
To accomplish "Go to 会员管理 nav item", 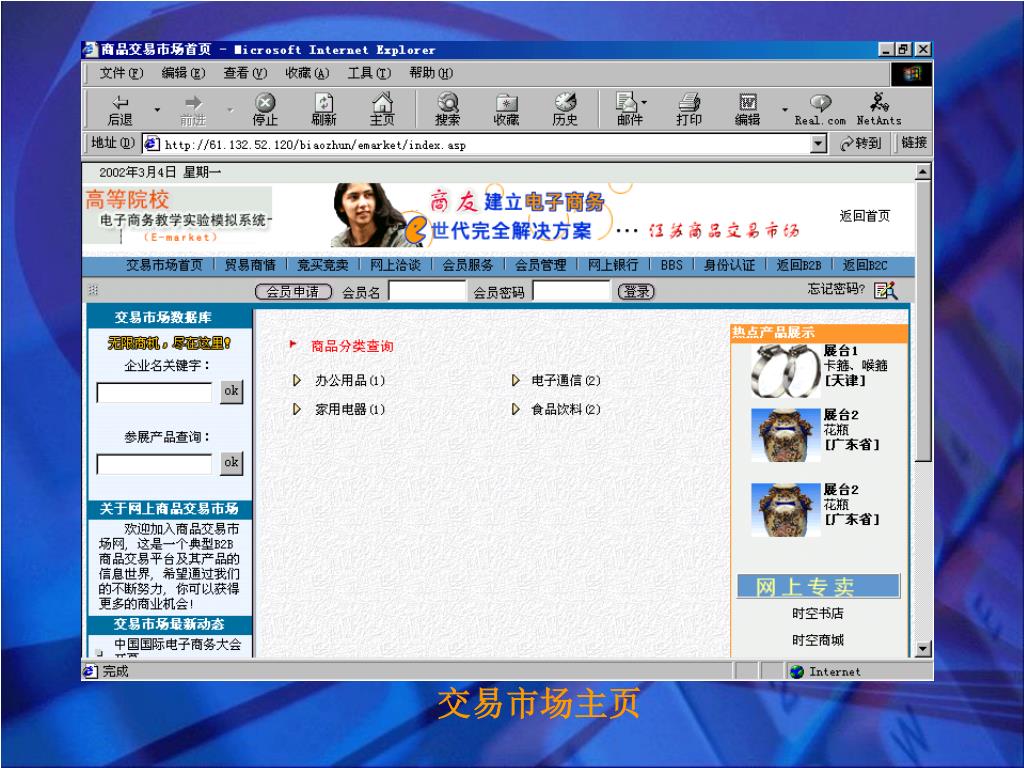I will [541, 265].
